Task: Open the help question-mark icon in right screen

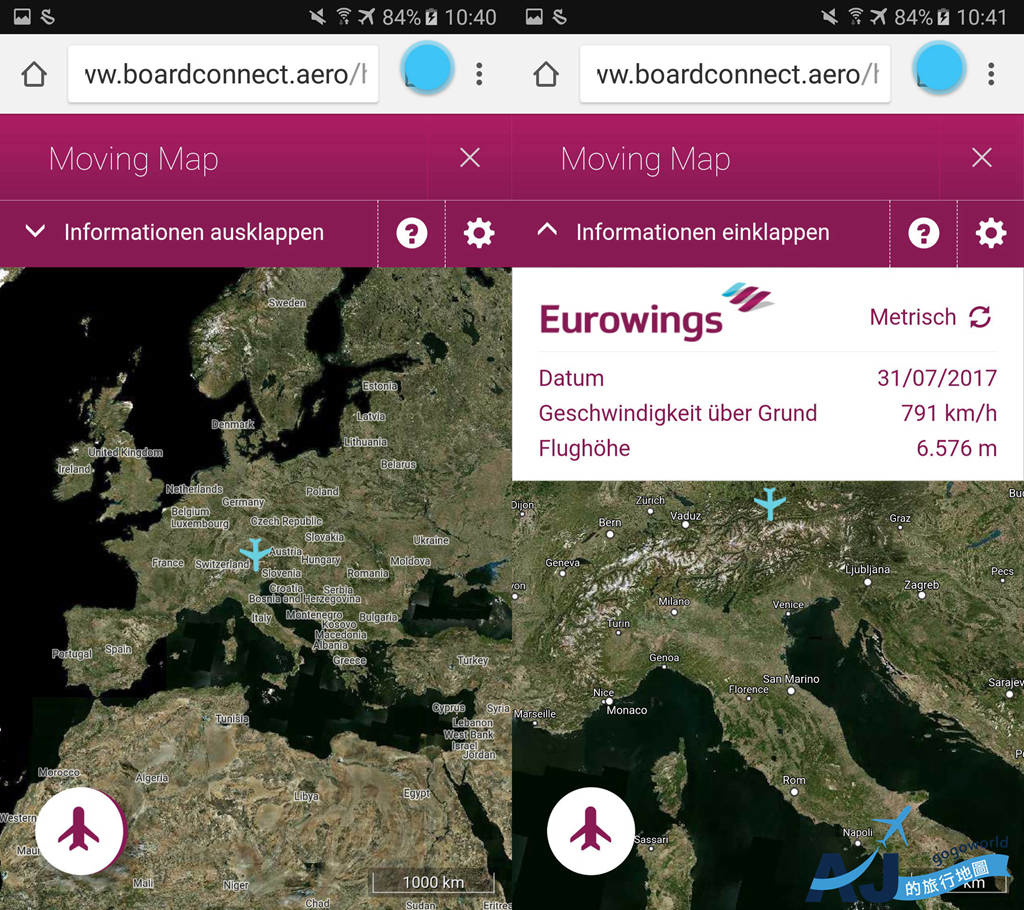Action: 924,233
